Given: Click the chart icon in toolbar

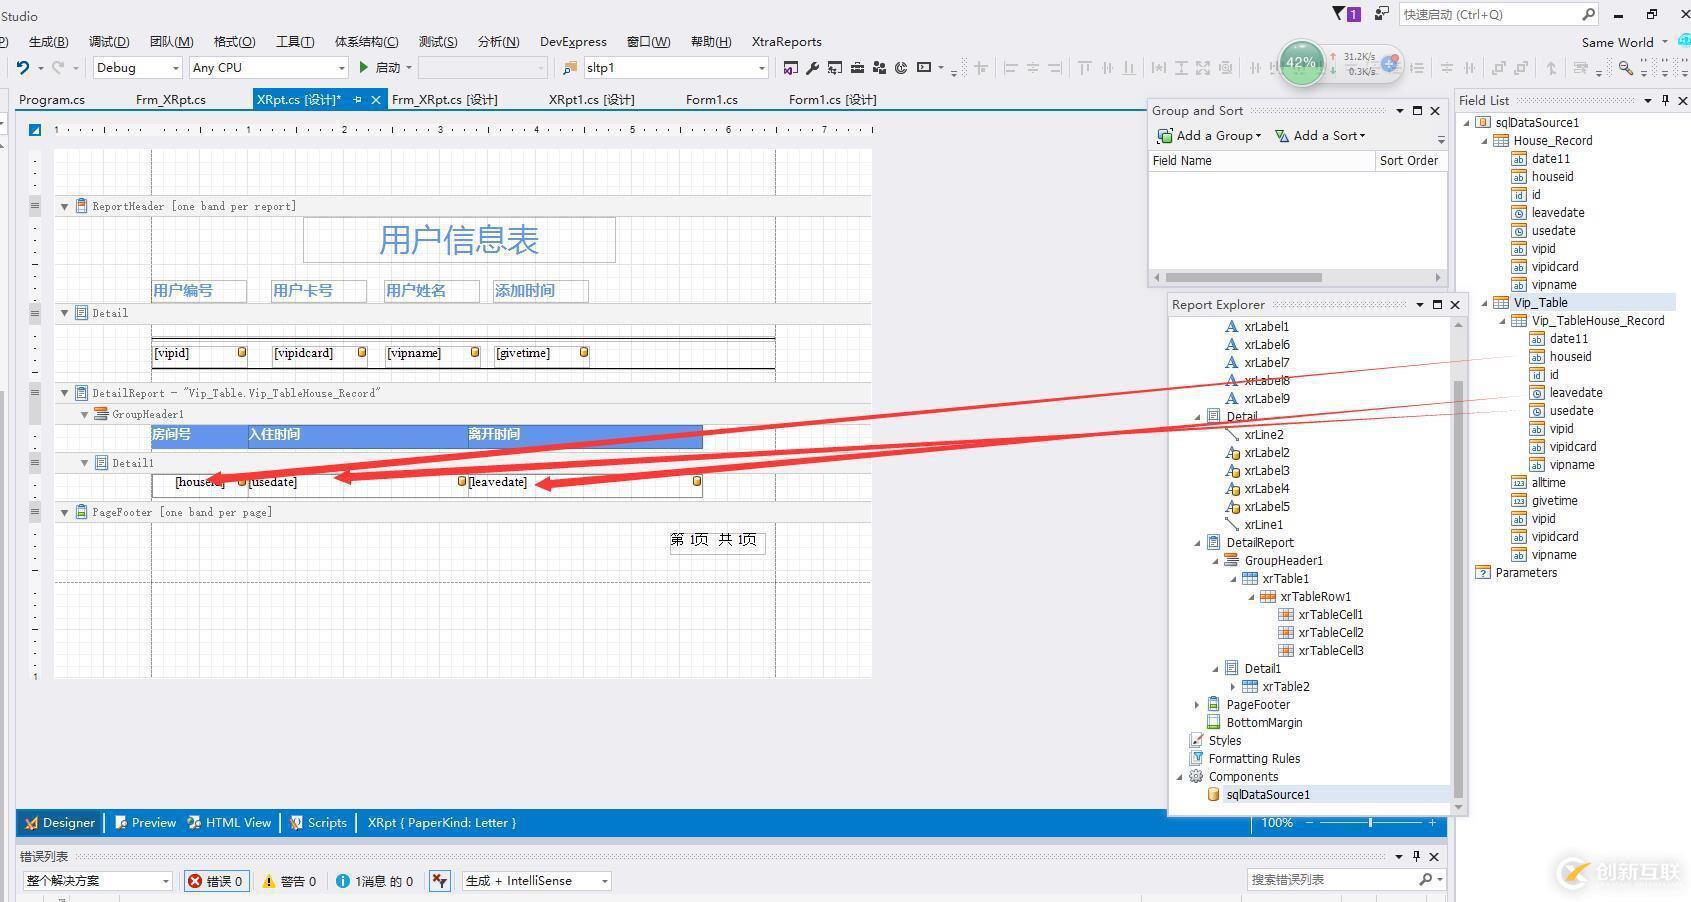Looking at the screenshot, I should pos(901,68).
